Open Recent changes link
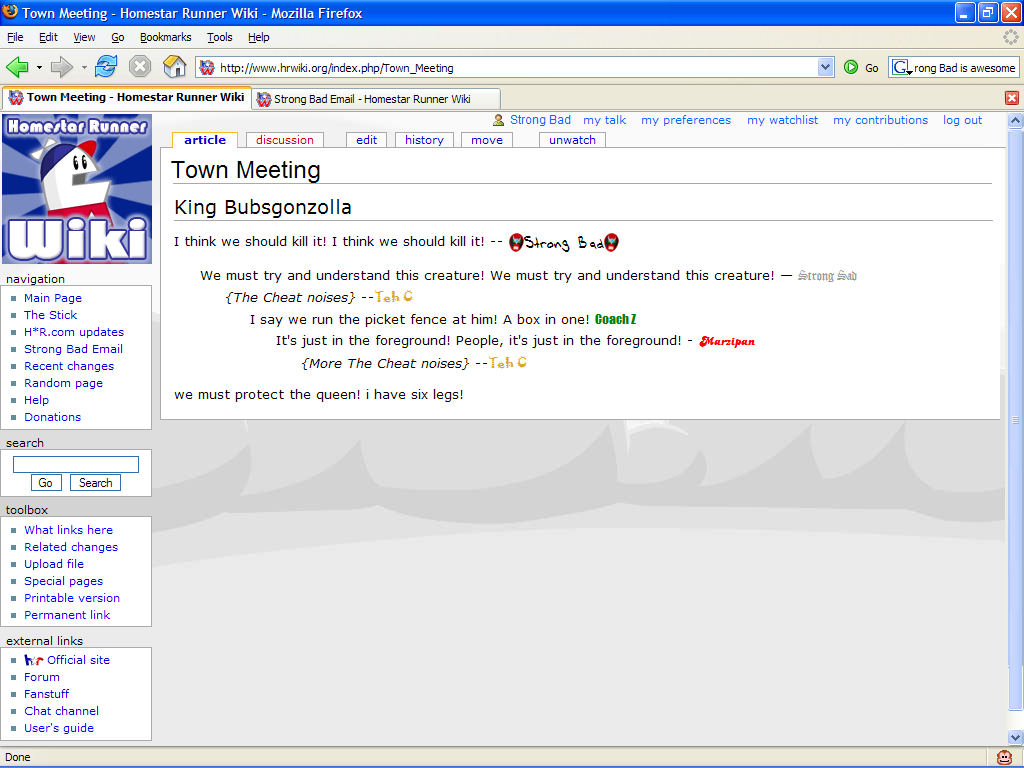The height and width of the screenshot is (768, 1024). coord(69,366)
